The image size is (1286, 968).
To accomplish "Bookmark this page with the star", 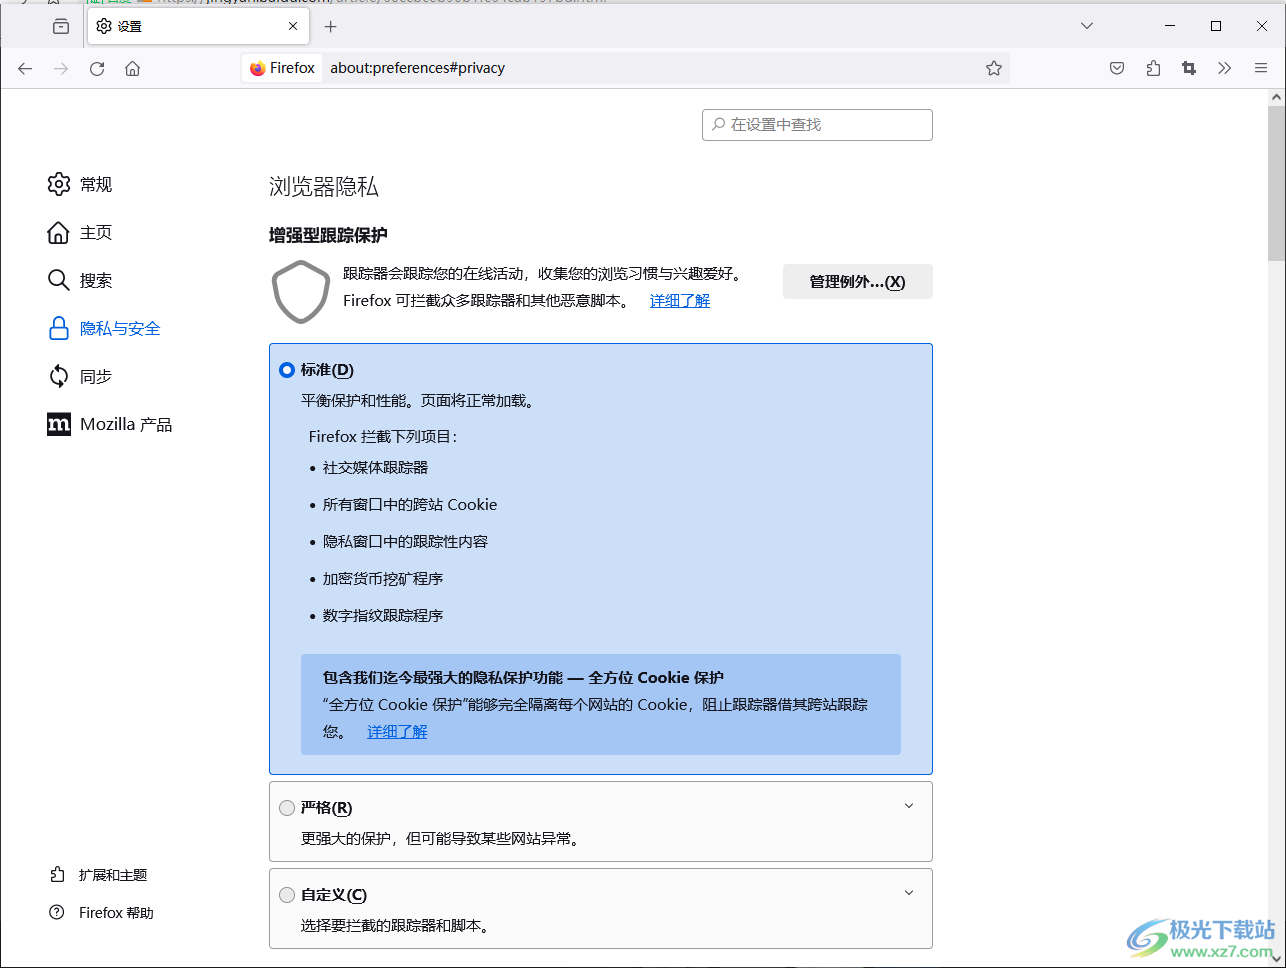I will pyautogui.click(x=993, y=68).
